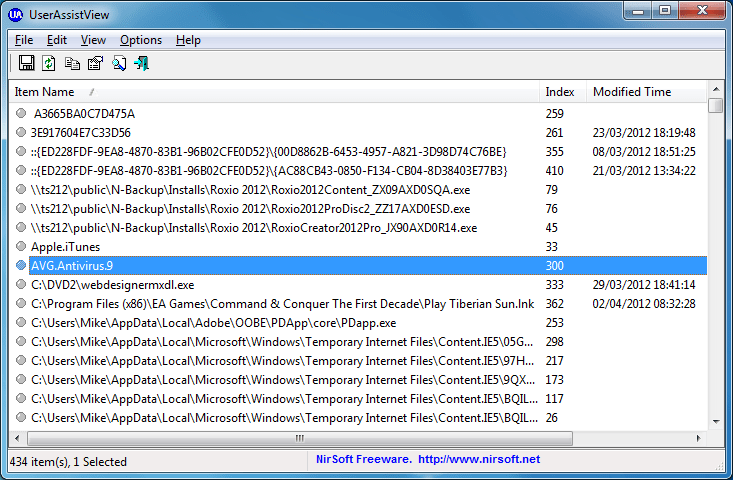
Task: Click the horizontal scrollbar thumb
Action: pos(300,438)
